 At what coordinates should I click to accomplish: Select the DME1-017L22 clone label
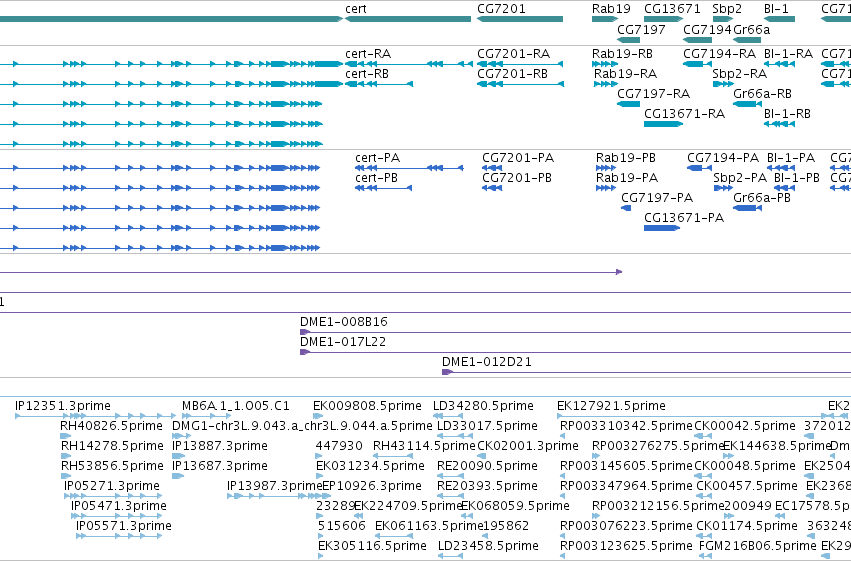[x=343, y=342]
